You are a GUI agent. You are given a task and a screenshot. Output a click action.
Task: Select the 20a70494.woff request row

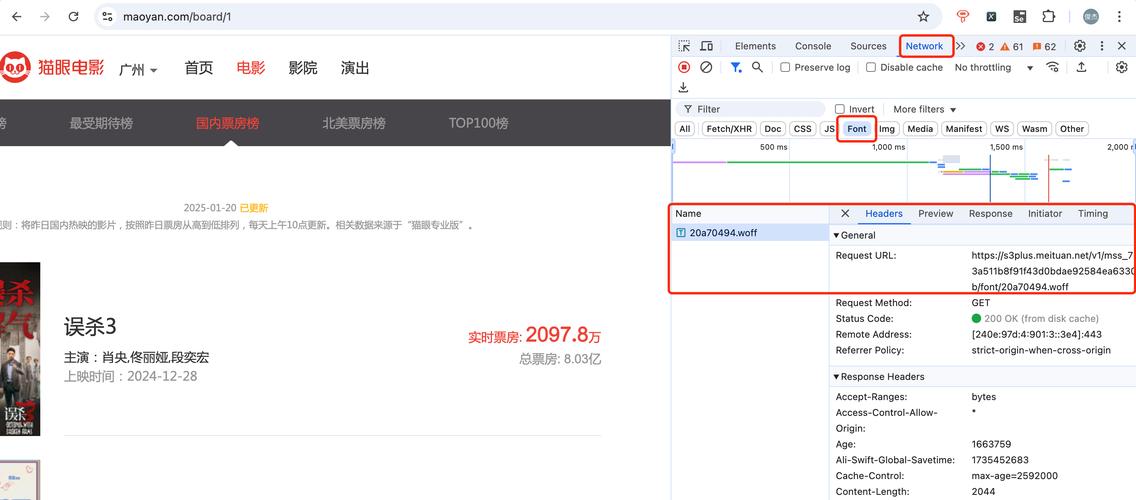[x=750, y=233]
